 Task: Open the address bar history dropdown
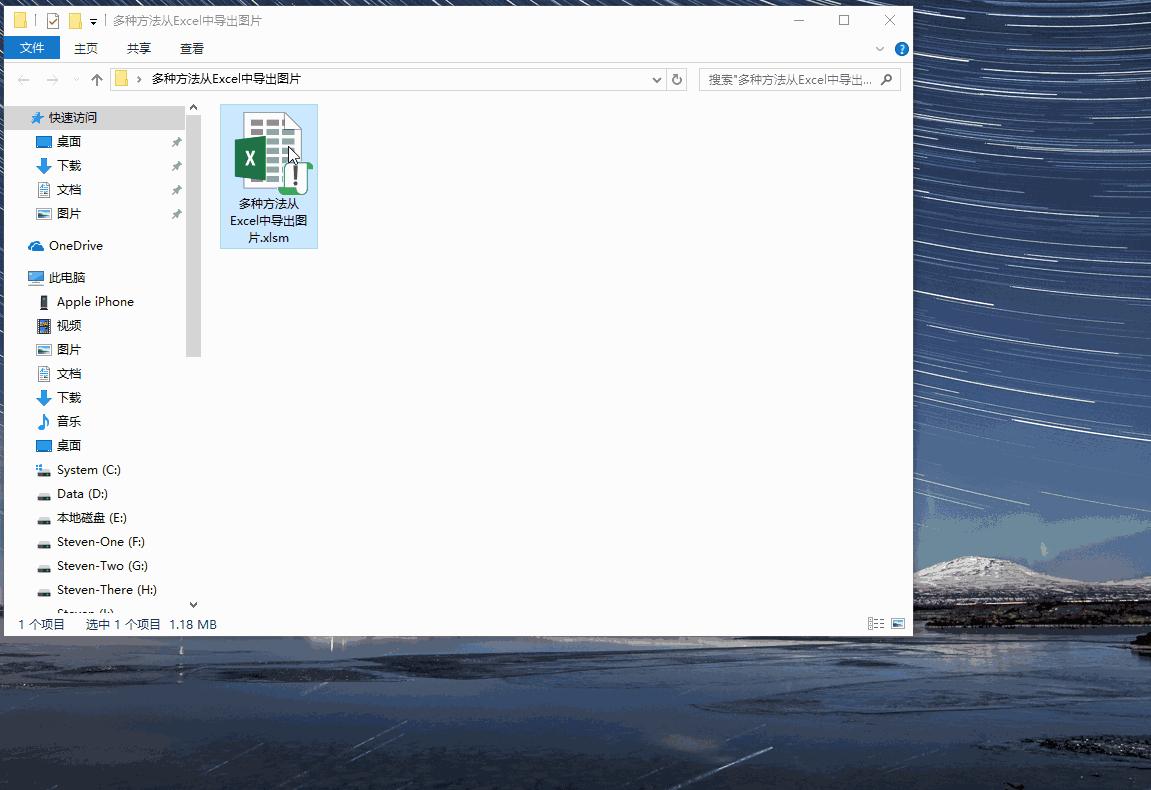click(656, 79)
